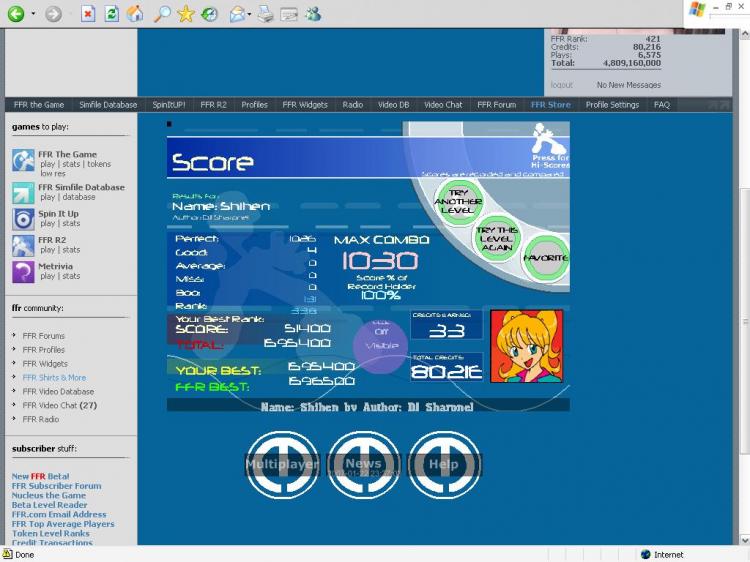
Task: Open the Profile Settings menu item
Action: [612, 105]
